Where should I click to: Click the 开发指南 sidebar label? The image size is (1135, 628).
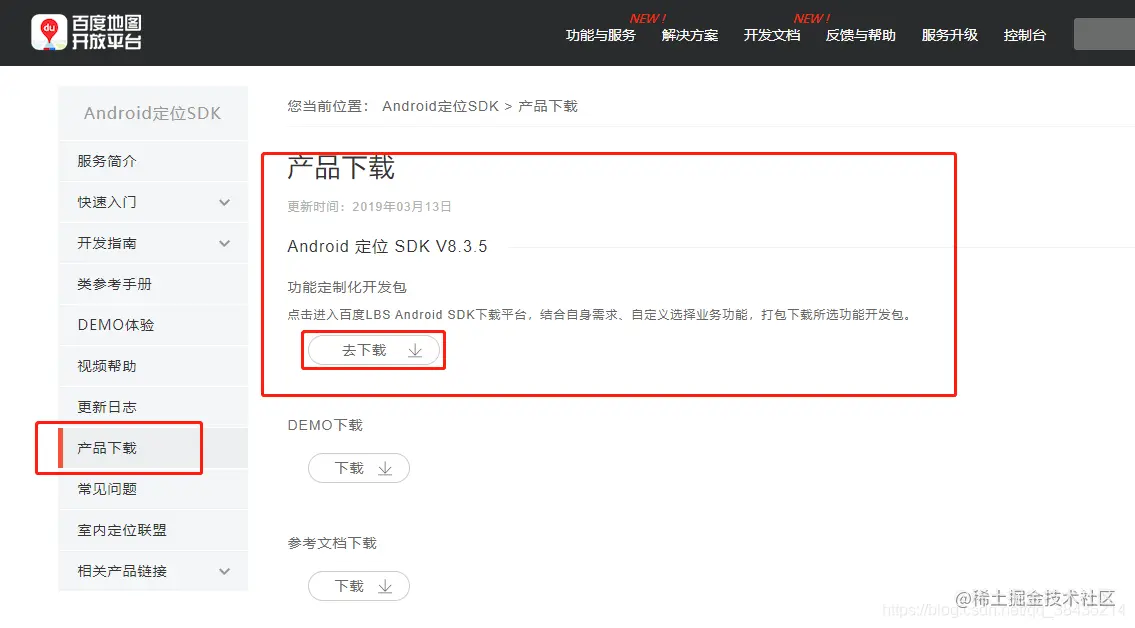tap(107, 244)
